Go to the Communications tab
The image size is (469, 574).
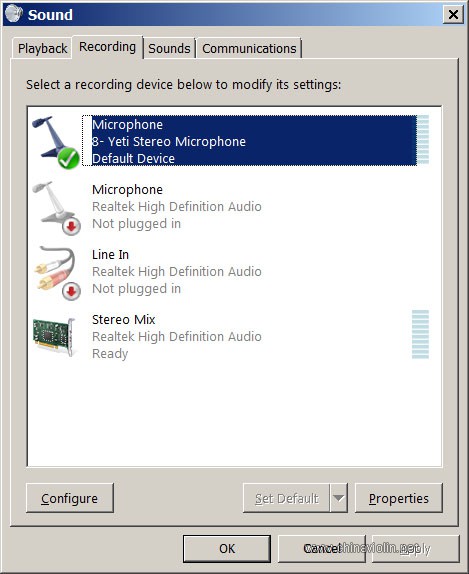pyautogui.click(x=249, y=48)
